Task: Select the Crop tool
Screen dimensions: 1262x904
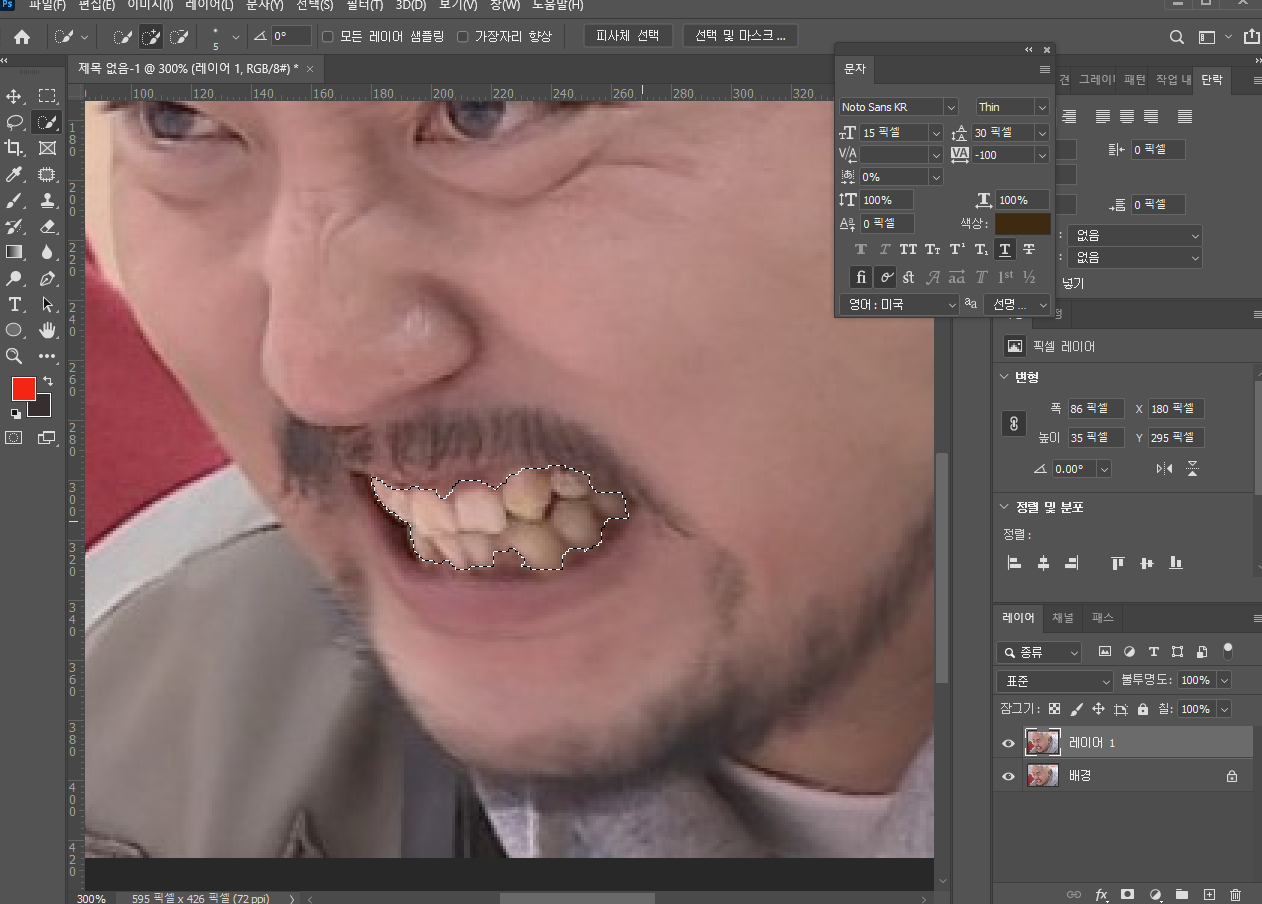Action: tap(14, 148)
